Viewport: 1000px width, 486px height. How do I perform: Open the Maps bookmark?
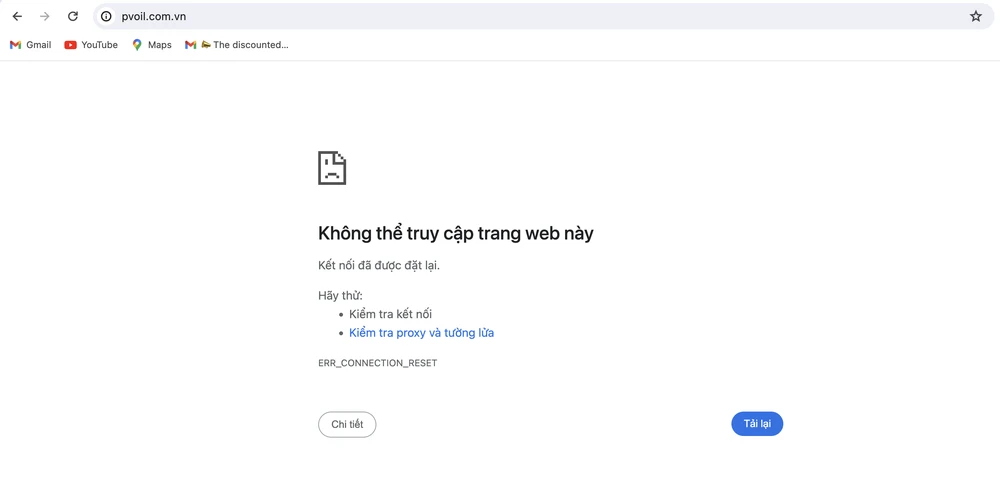pyautogui.click(x=152, y=45)
